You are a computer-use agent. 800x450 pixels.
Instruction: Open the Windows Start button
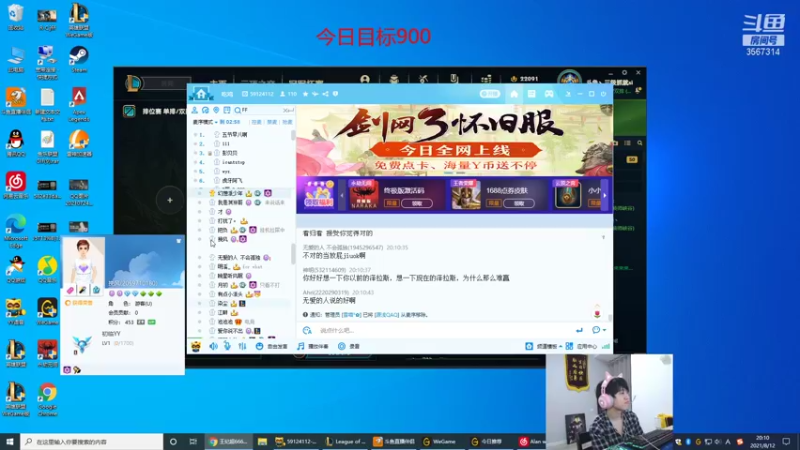point(10,441)
